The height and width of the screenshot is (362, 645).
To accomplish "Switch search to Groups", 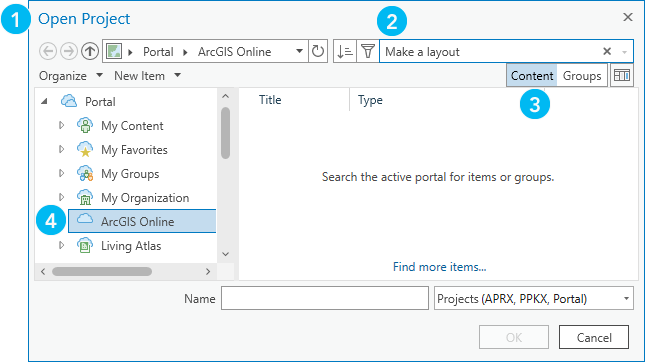I will click(x=582, y=76).
